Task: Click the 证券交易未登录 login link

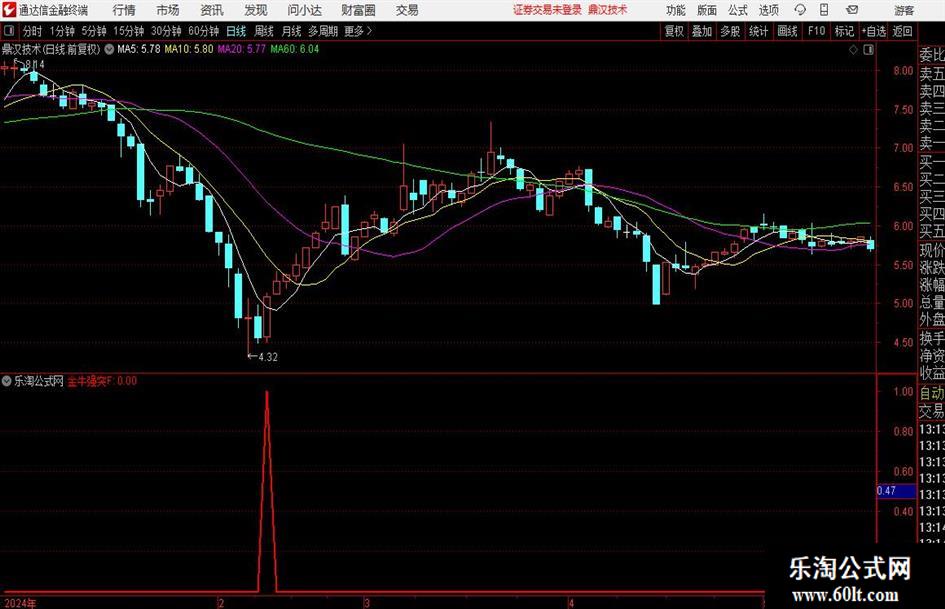Action: pos(547,10)
